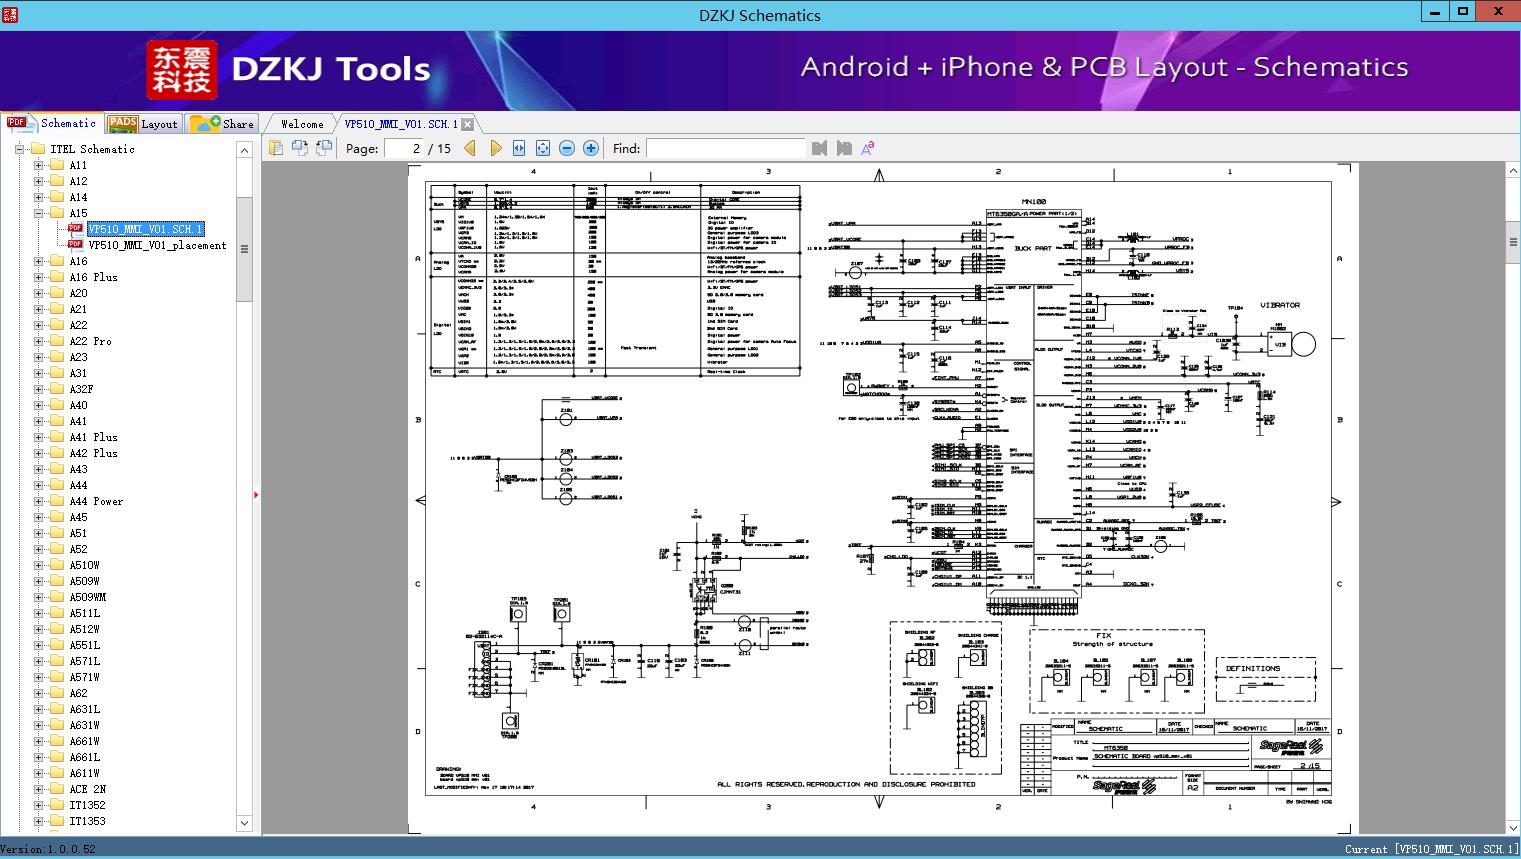This screenshot has width=1521, height=859.
Task: Switch to the Schematic tab
Action: point(52,123)
